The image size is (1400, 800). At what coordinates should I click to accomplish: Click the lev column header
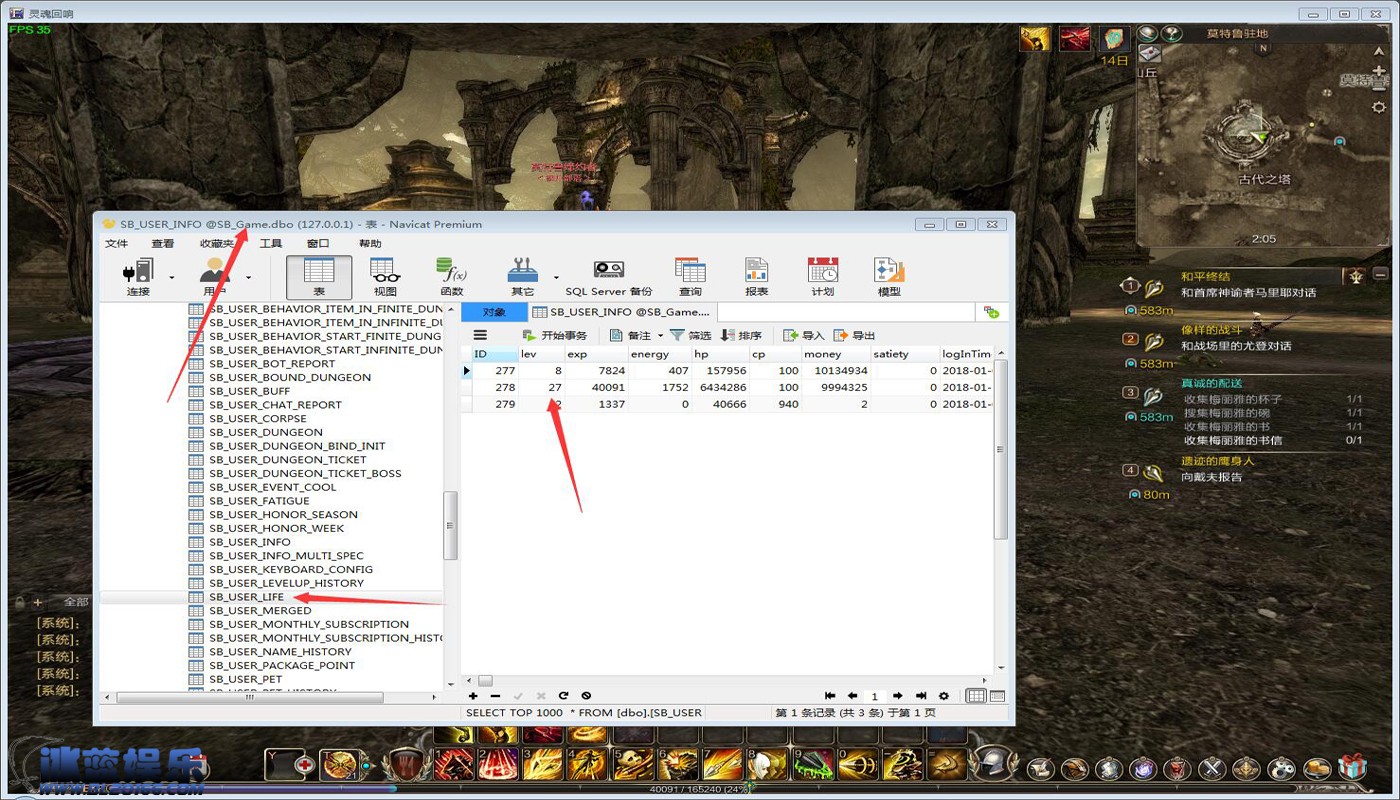(541, 354)
